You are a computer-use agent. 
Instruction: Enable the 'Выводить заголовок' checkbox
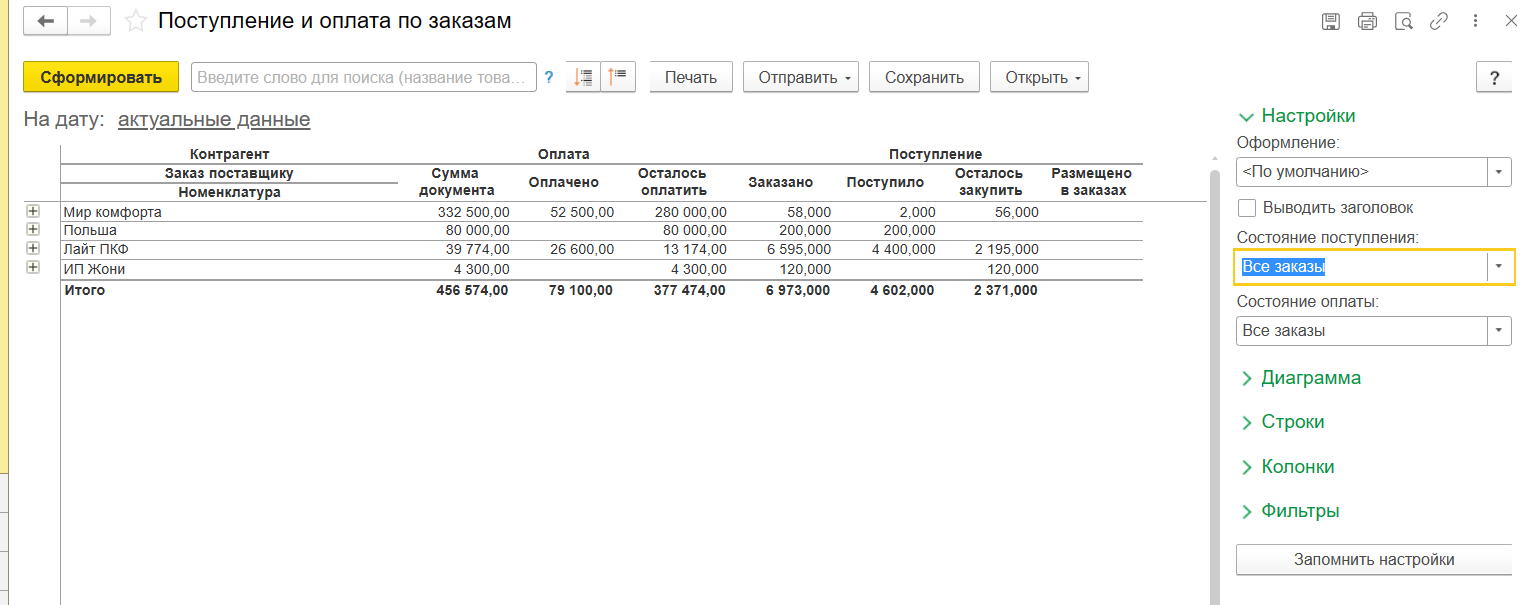tap(1247, 208)
